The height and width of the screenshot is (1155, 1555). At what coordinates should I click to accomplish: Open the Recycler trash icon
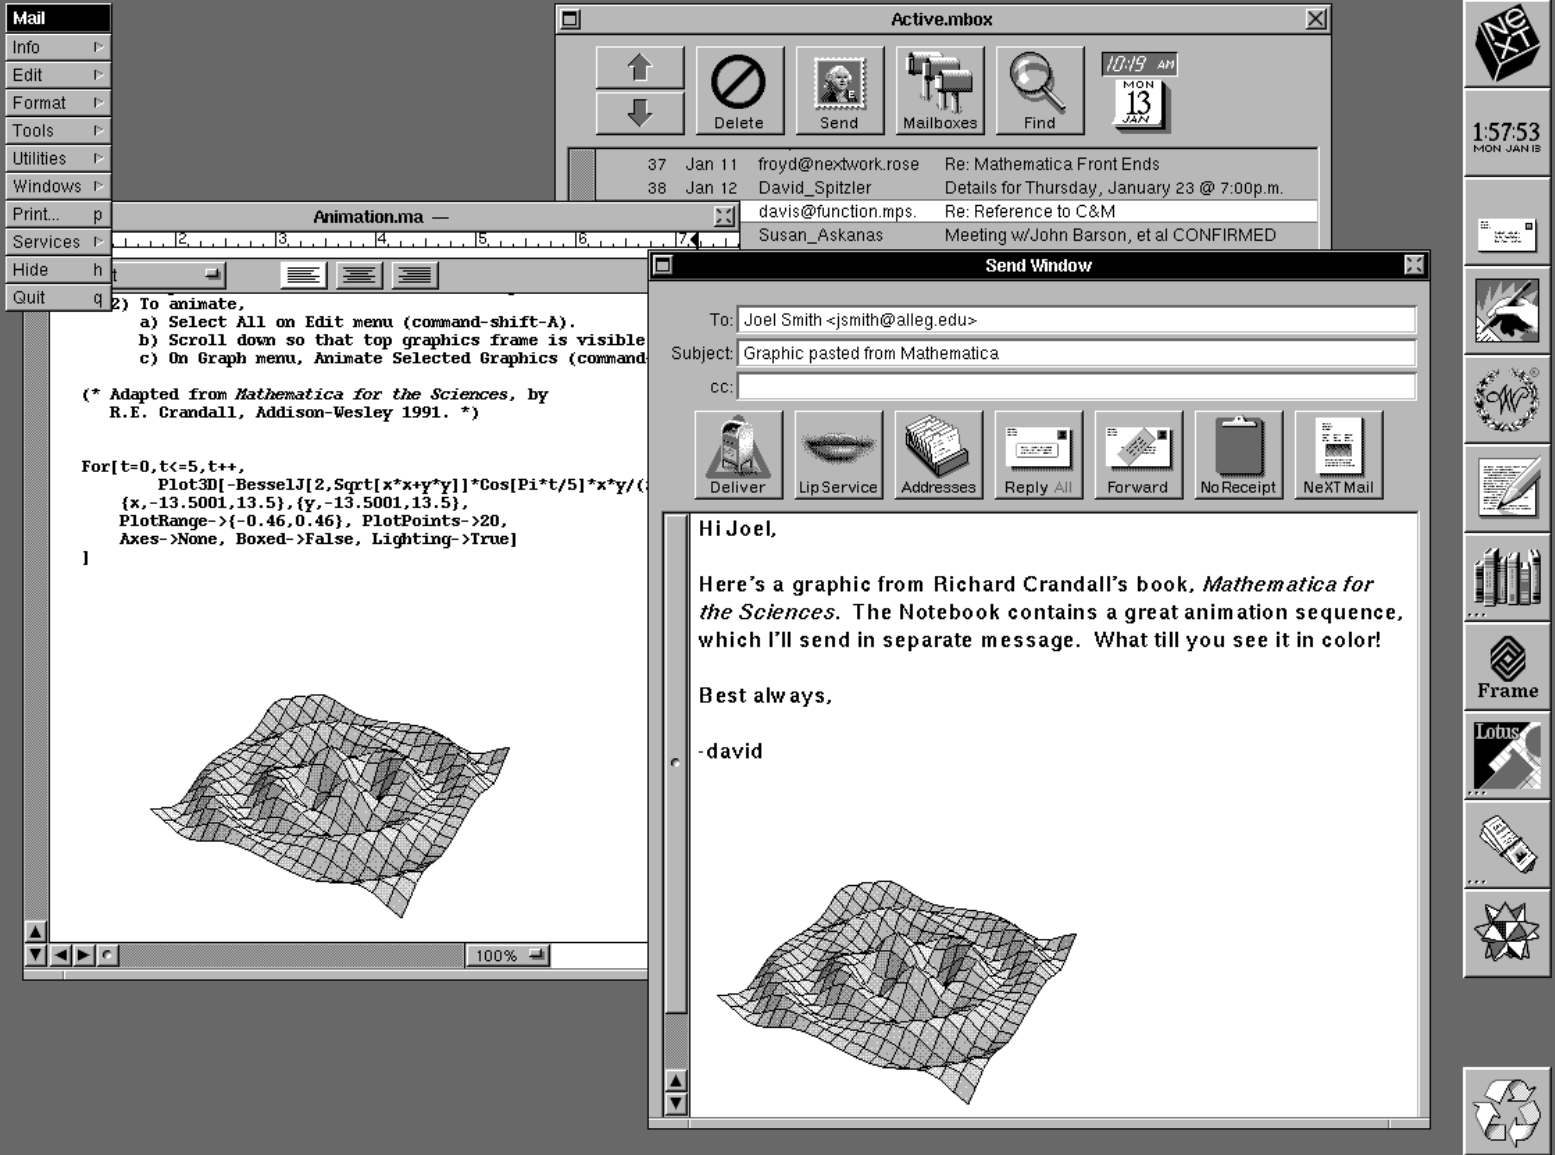pyautogui.click(x=1507, y=1110)
